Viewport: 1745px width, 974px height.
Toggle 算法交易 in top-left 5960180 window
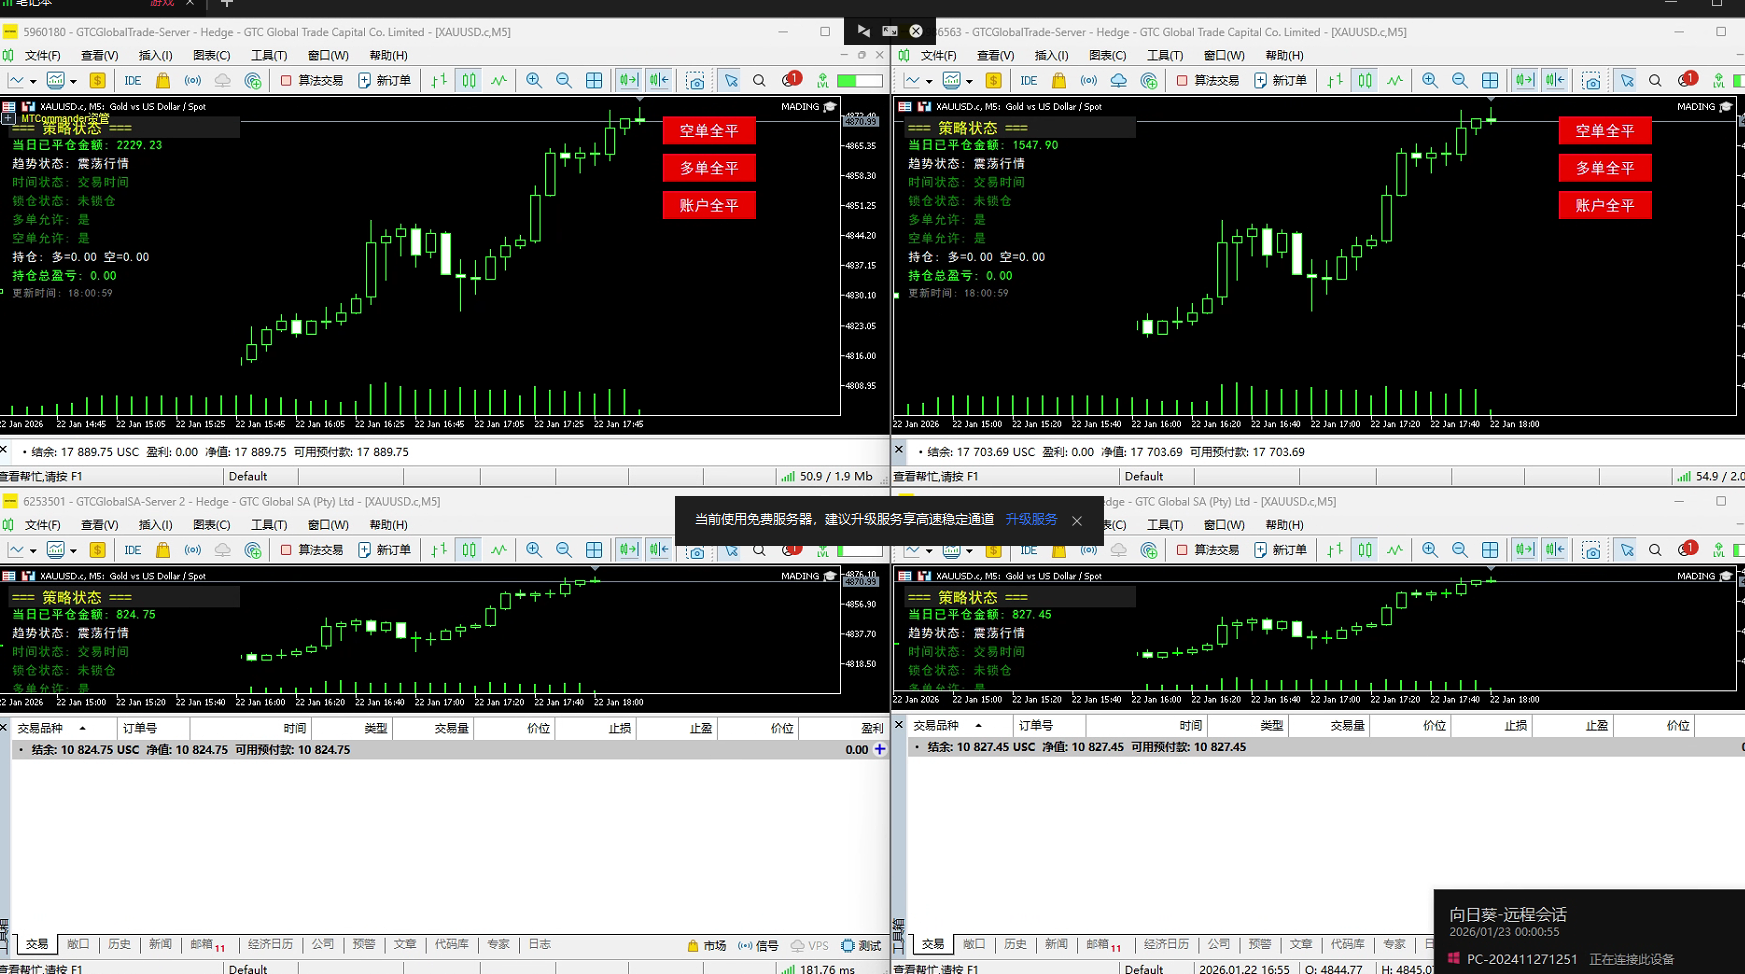[x=311, y=81]
